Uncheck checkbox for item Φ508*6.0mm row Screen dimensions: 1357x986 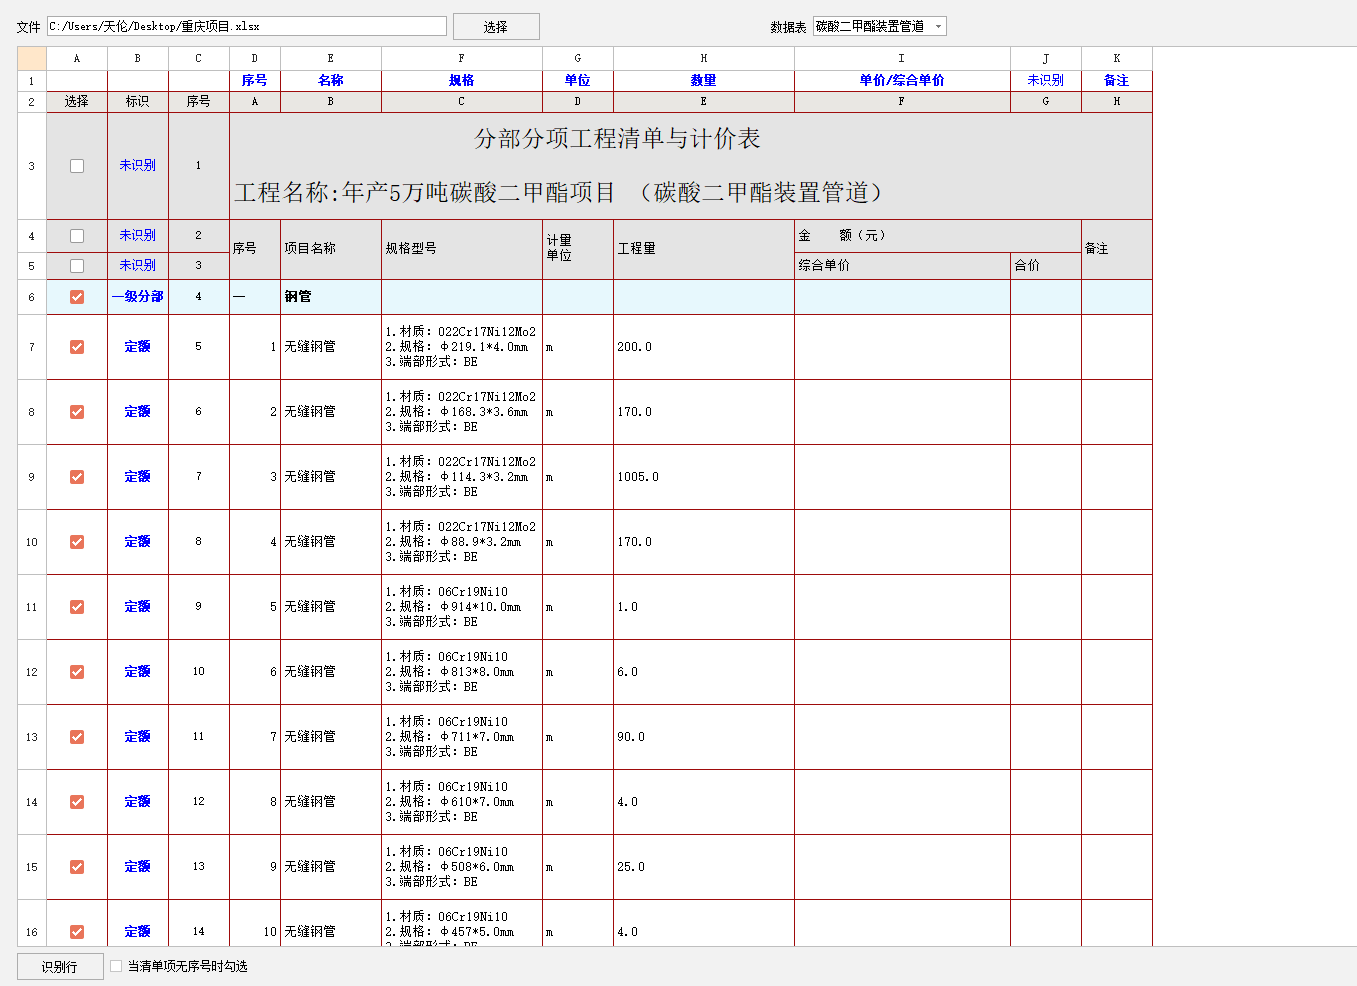tap(77, 867)
